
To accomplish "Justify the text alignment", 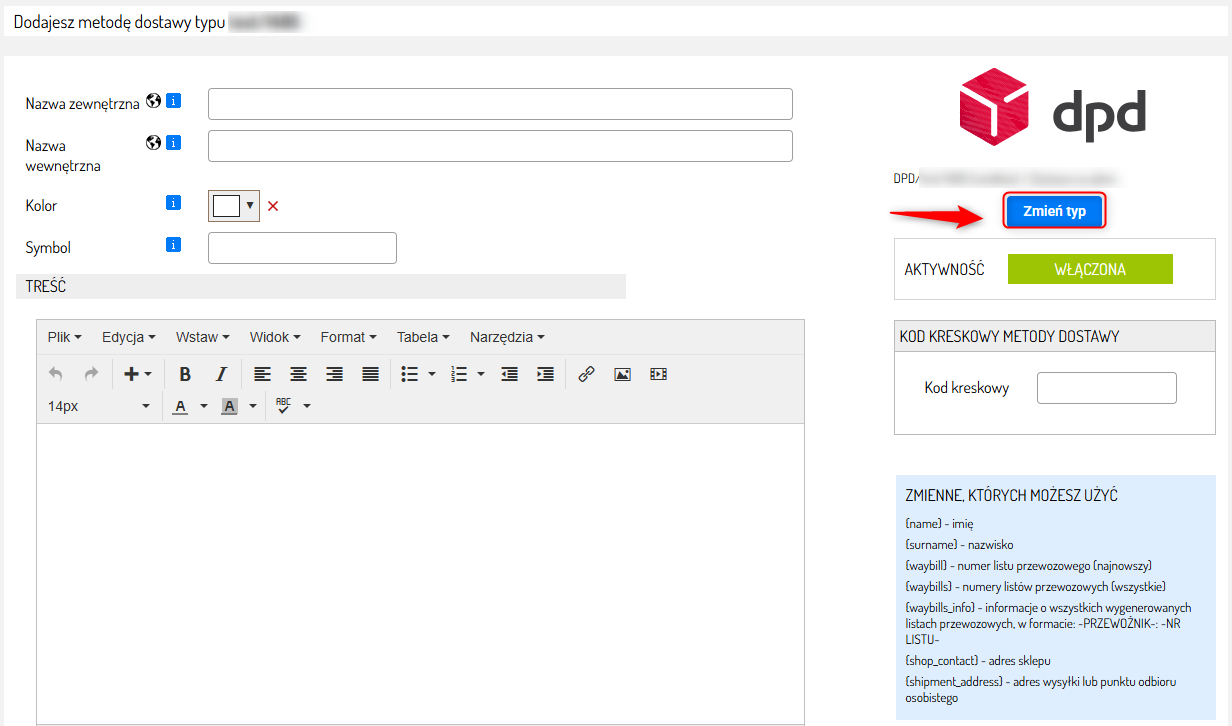I will [x=370, y=374].
